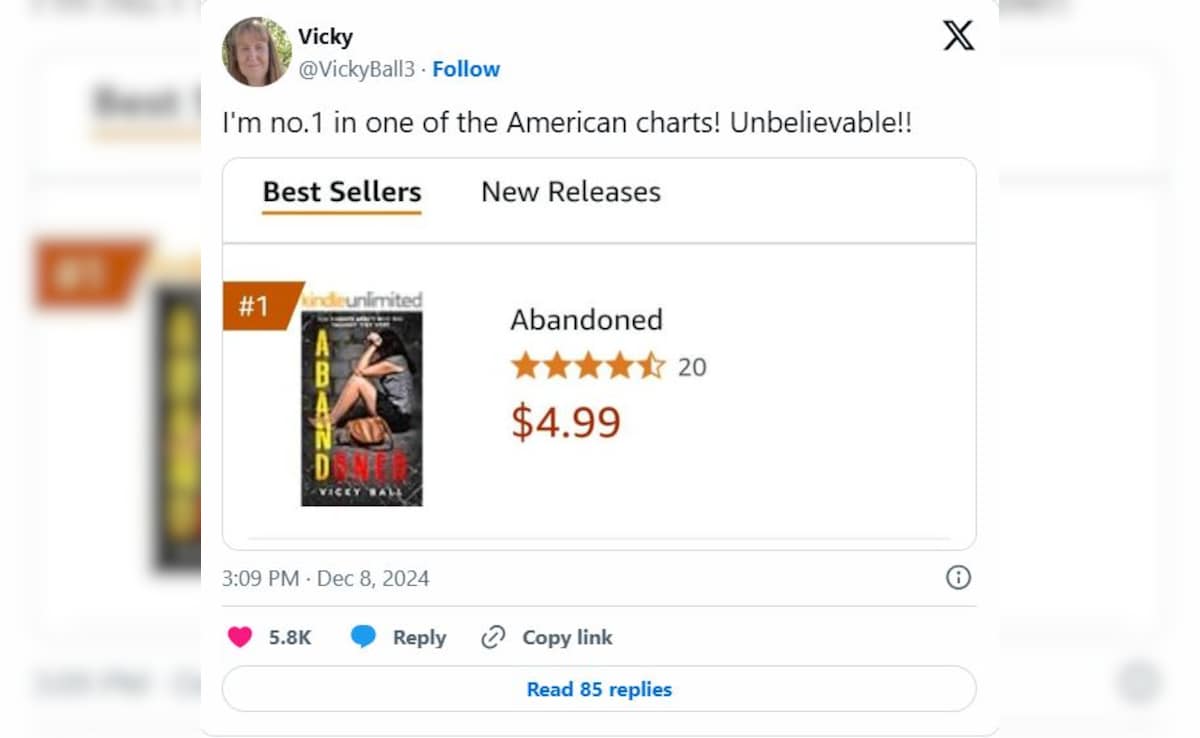Click the Abandoned book title

pos(586,320)
